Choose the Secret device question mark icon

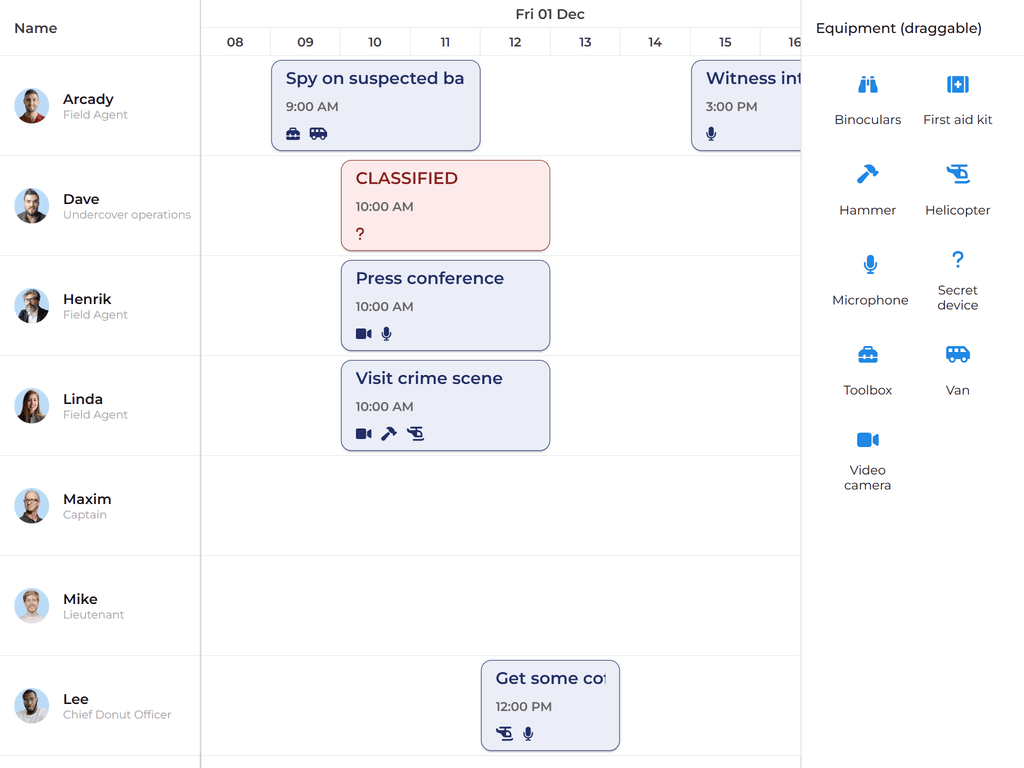pos(957,260)
